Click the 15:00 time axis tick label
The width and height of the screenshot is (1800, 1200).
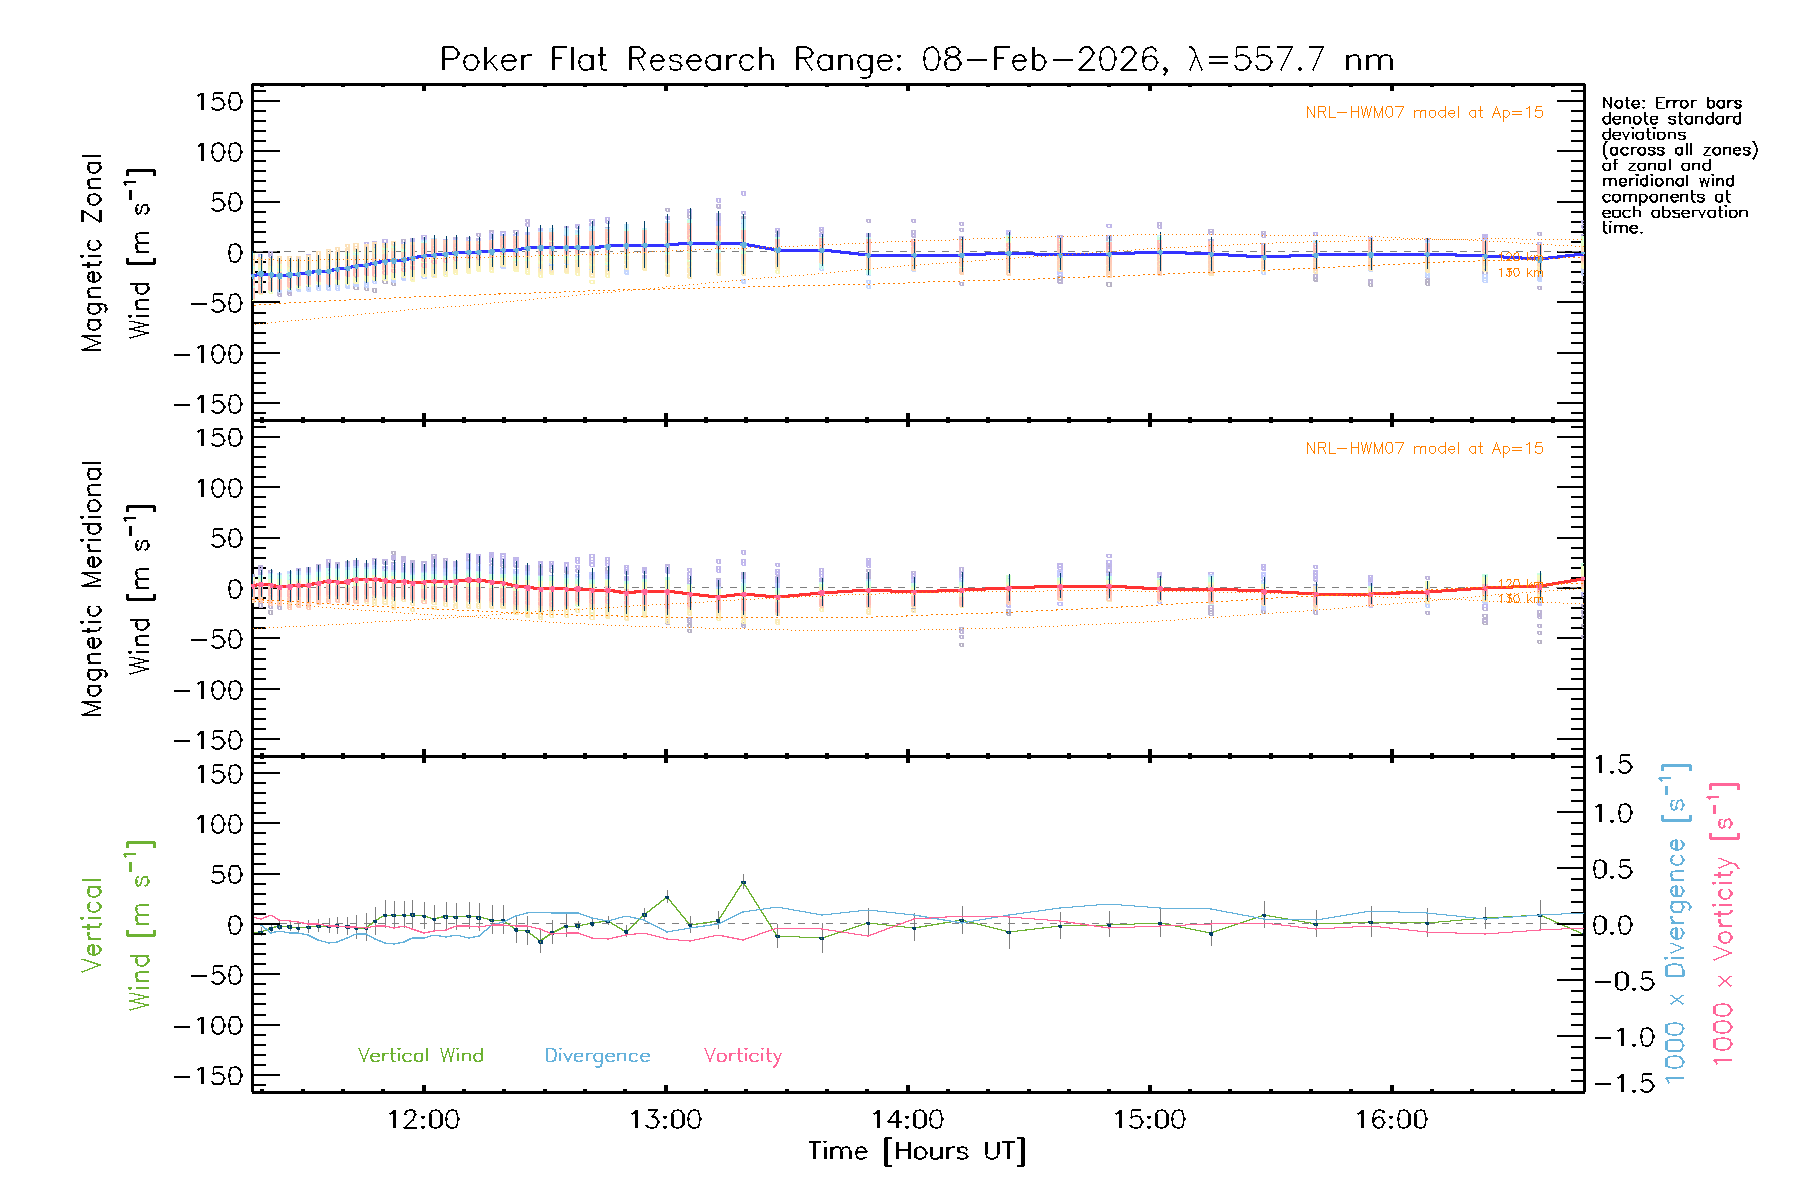coord(1149,1119)
